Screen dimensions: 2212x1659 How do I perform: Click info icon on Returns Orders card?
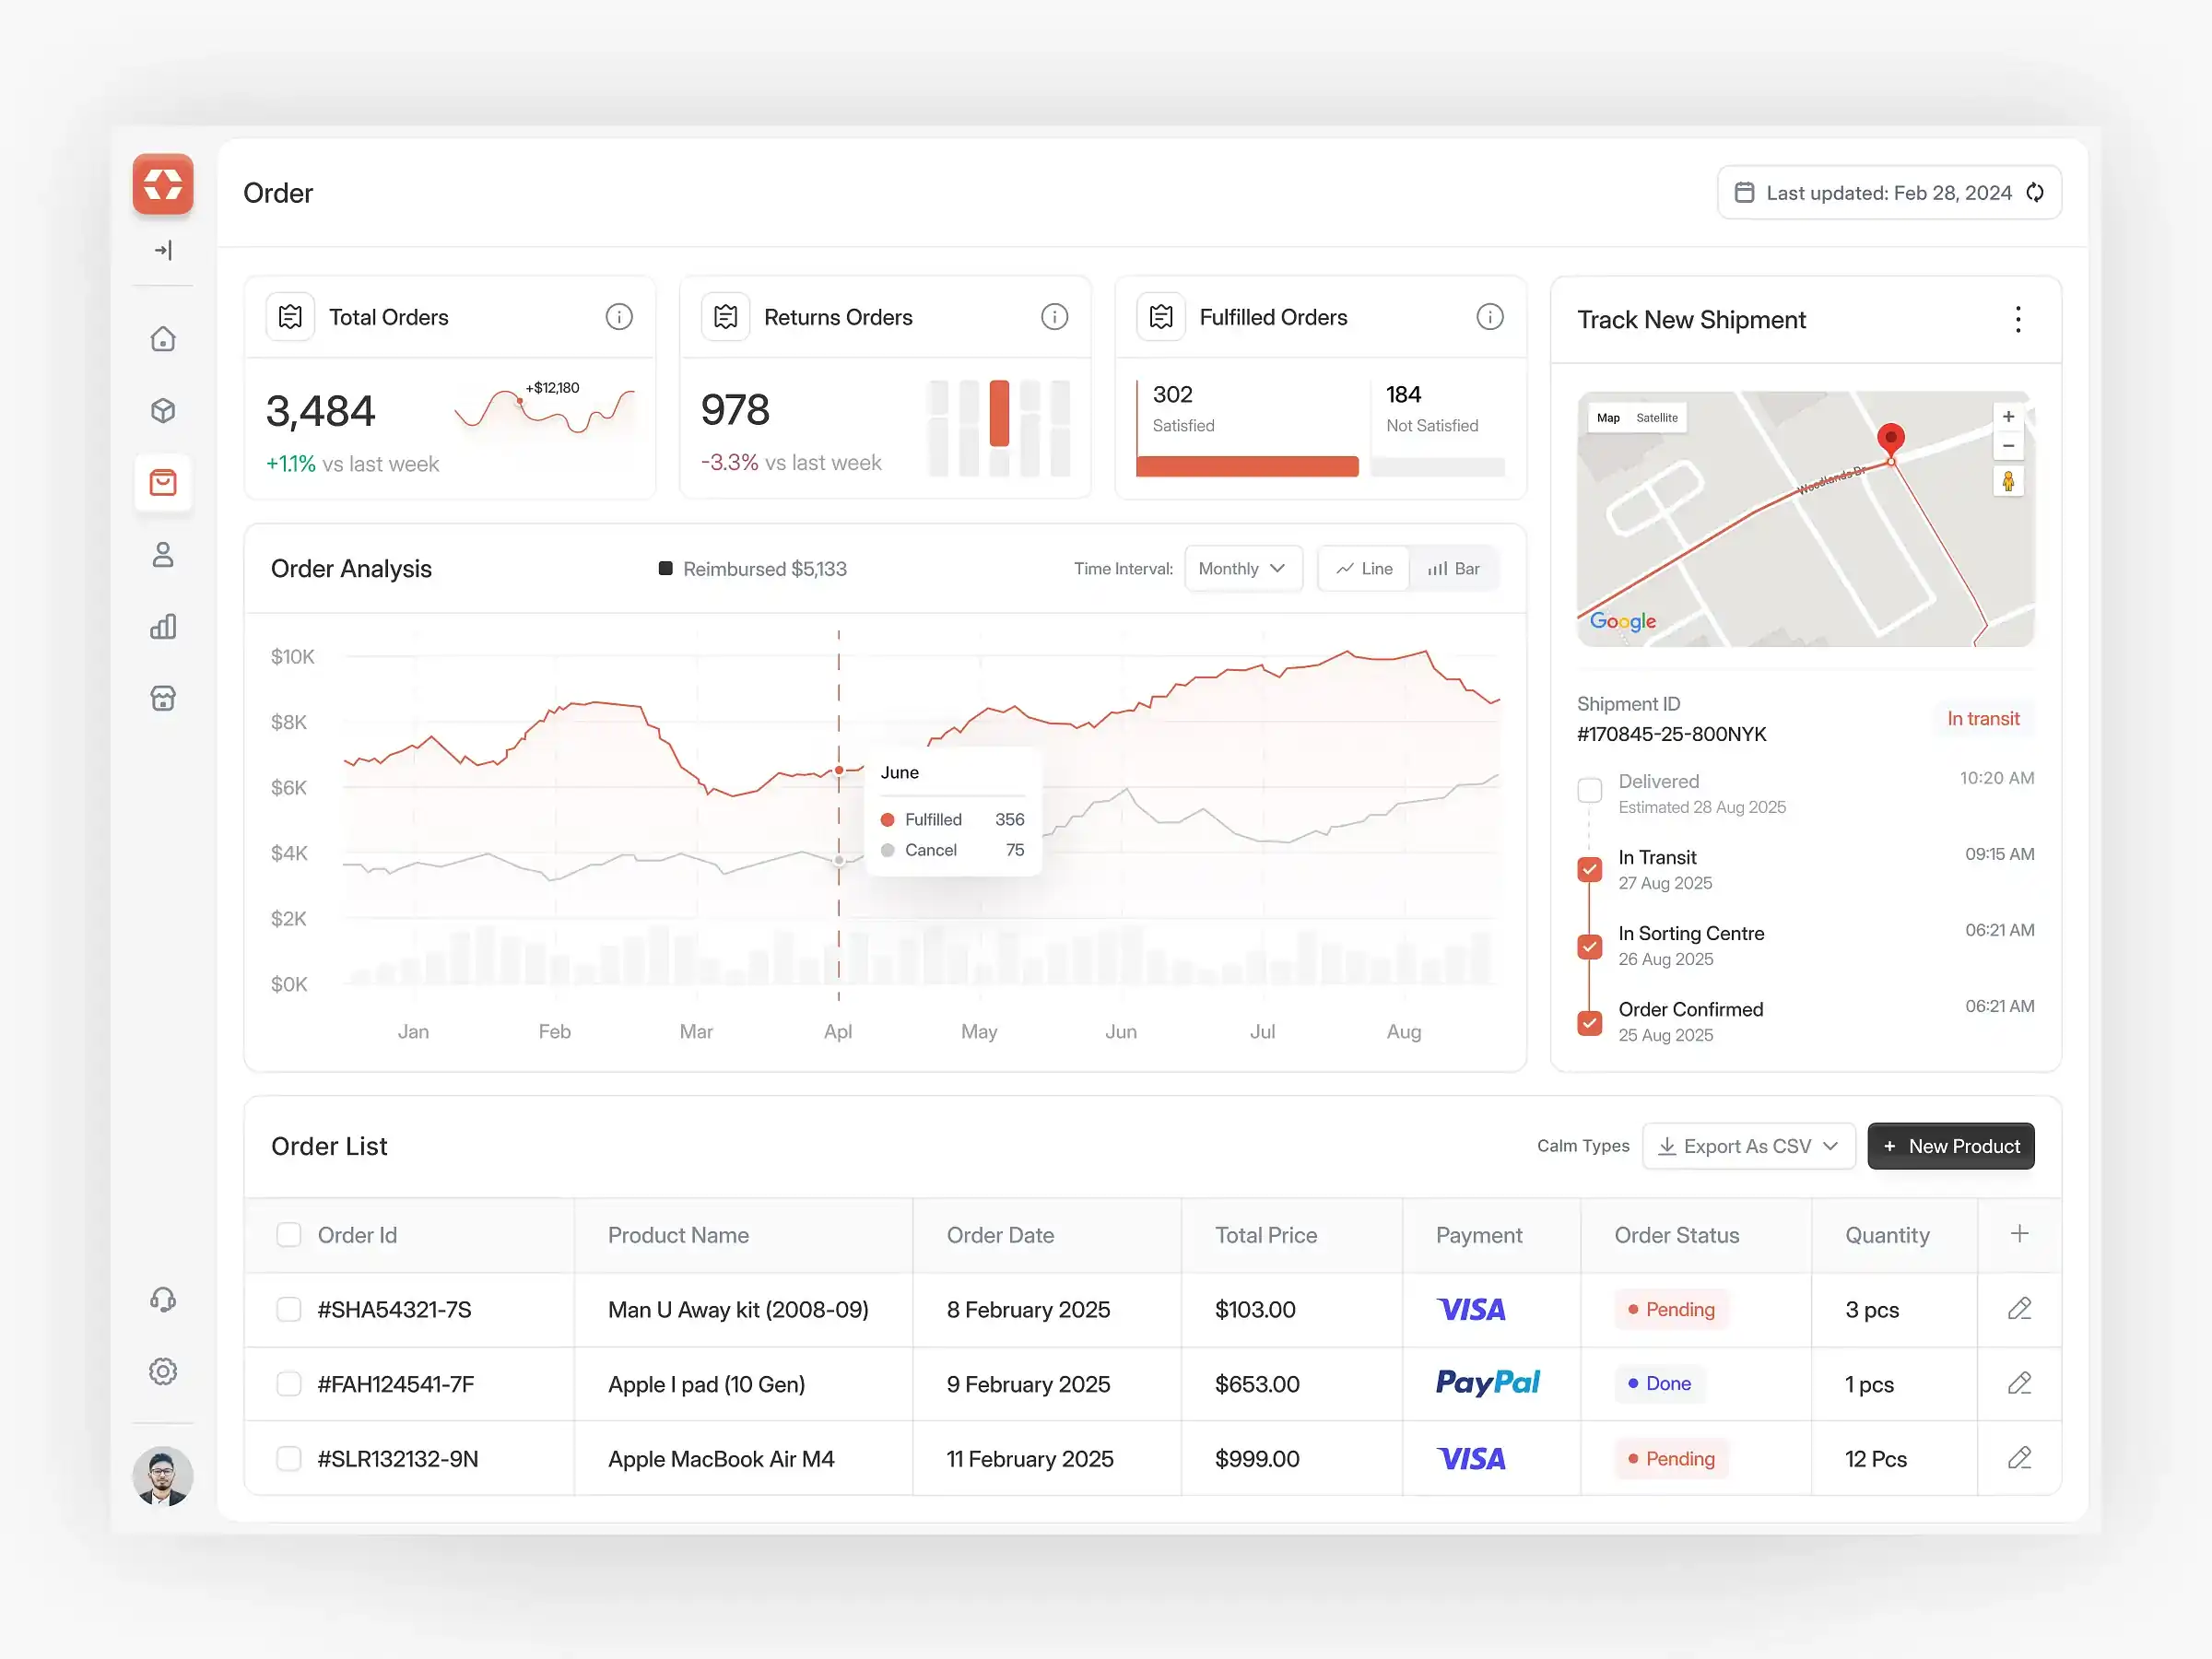(x=1054, y=317)
